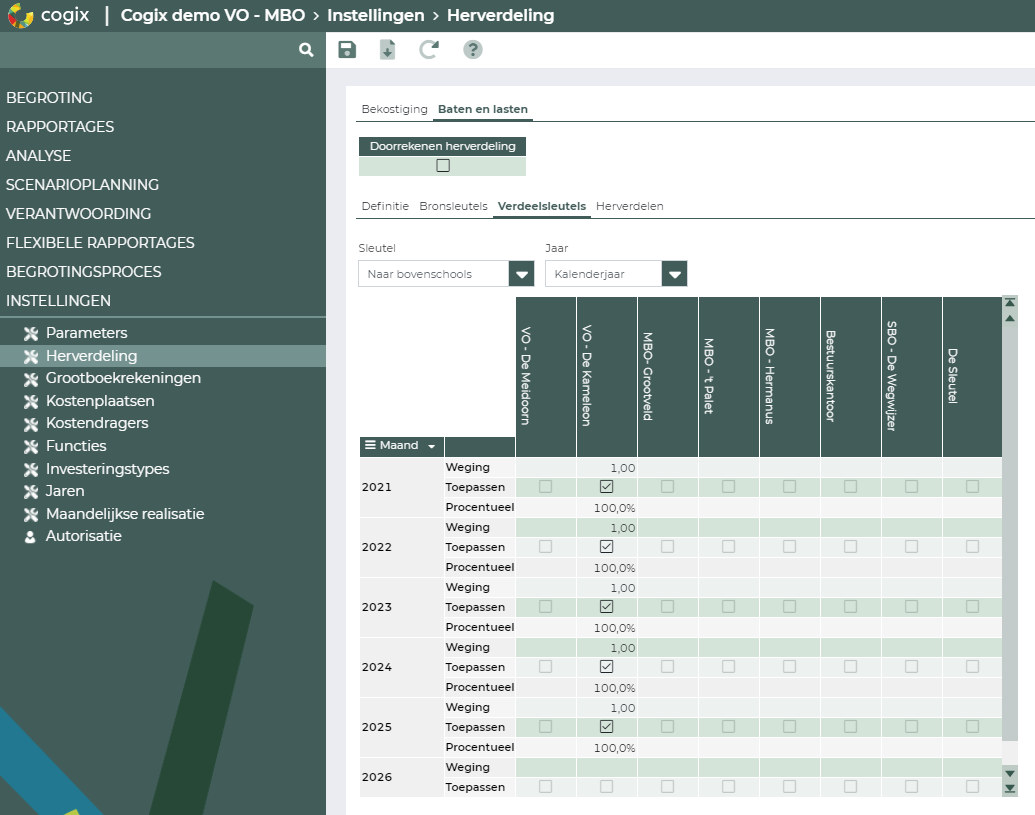Expand the BEGROTINGSPROCES menu section
The width and height of the screenshot is (1035, 815).
point(84,272)
